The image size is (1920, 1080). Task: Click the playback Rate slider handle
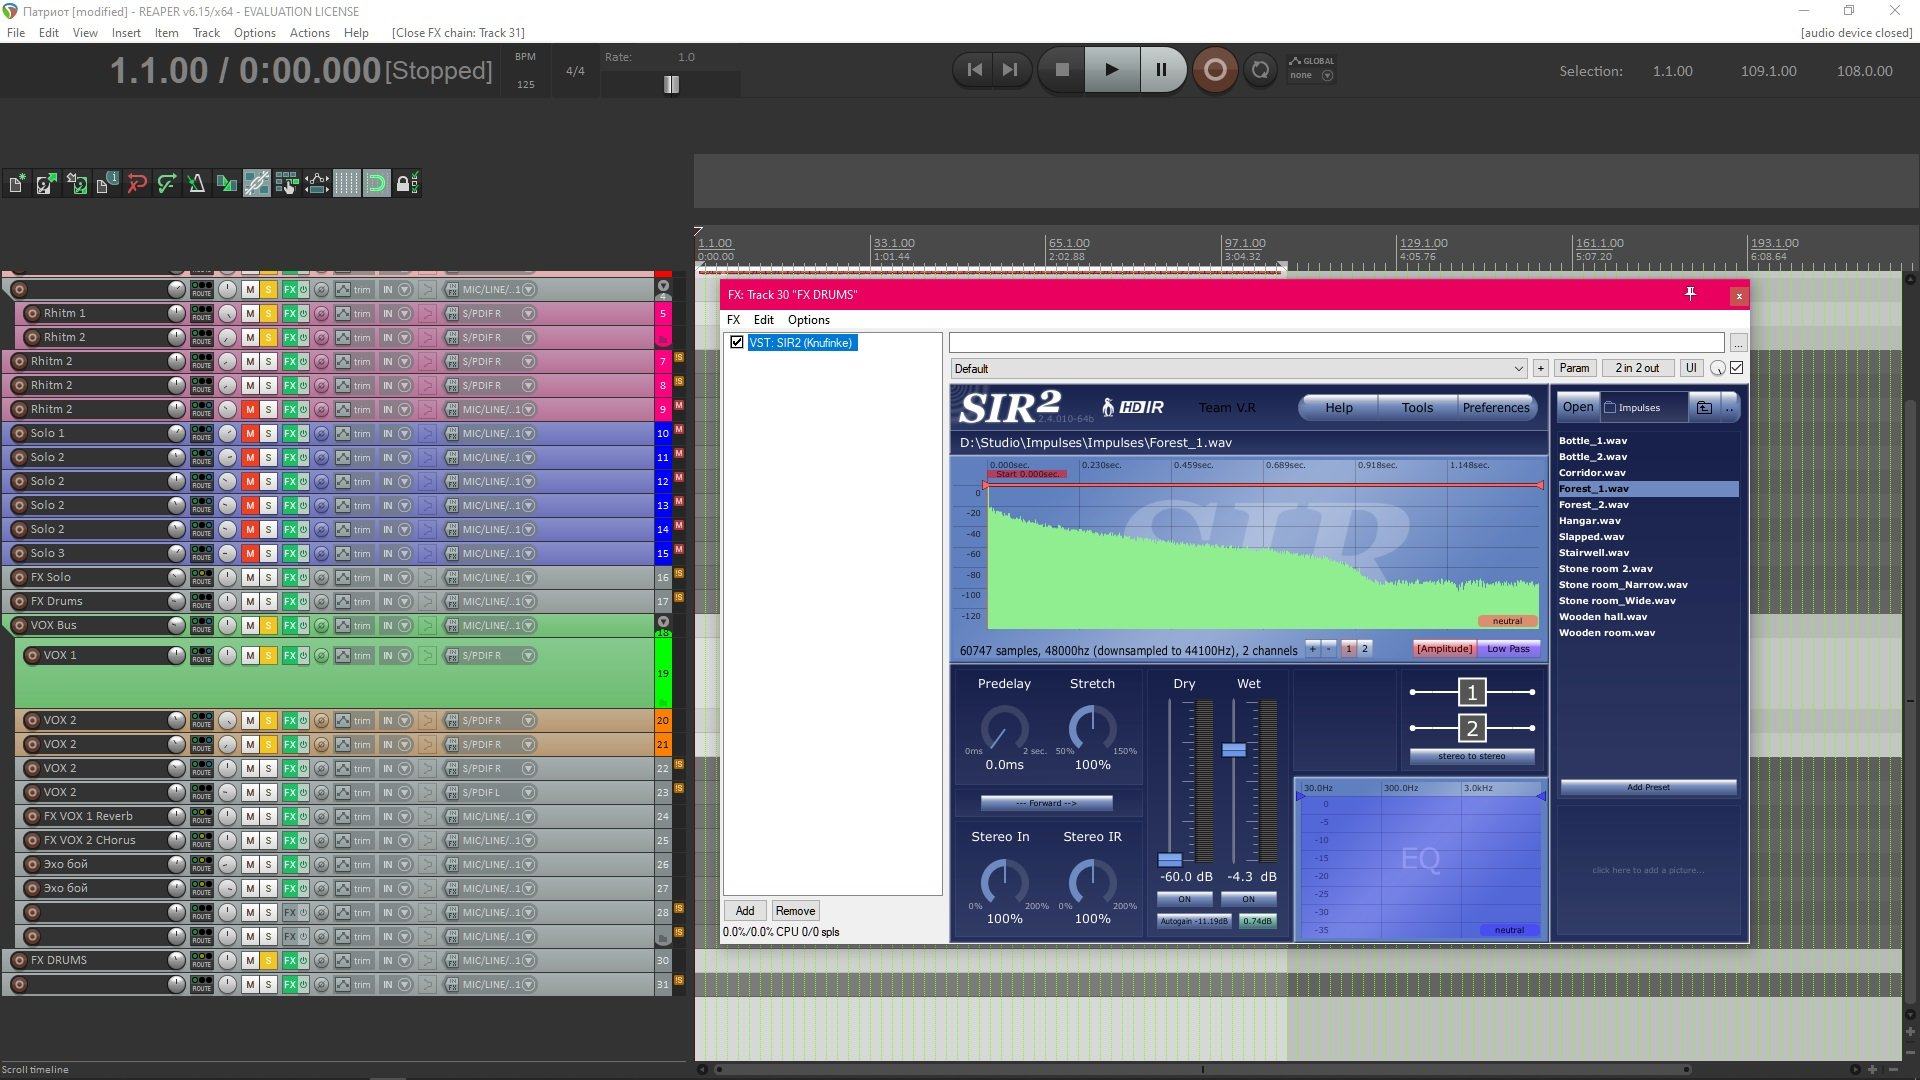pos(671,85)
